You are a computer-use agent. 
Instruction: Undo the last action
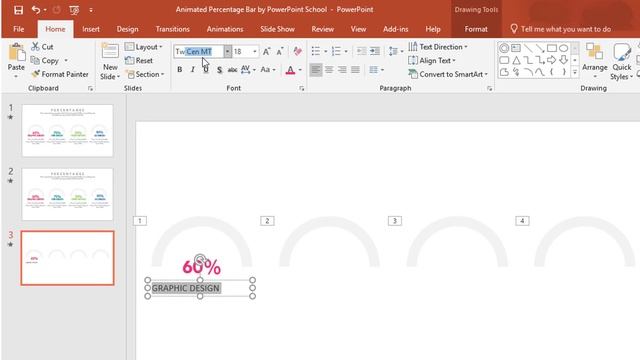coord(36,10)
